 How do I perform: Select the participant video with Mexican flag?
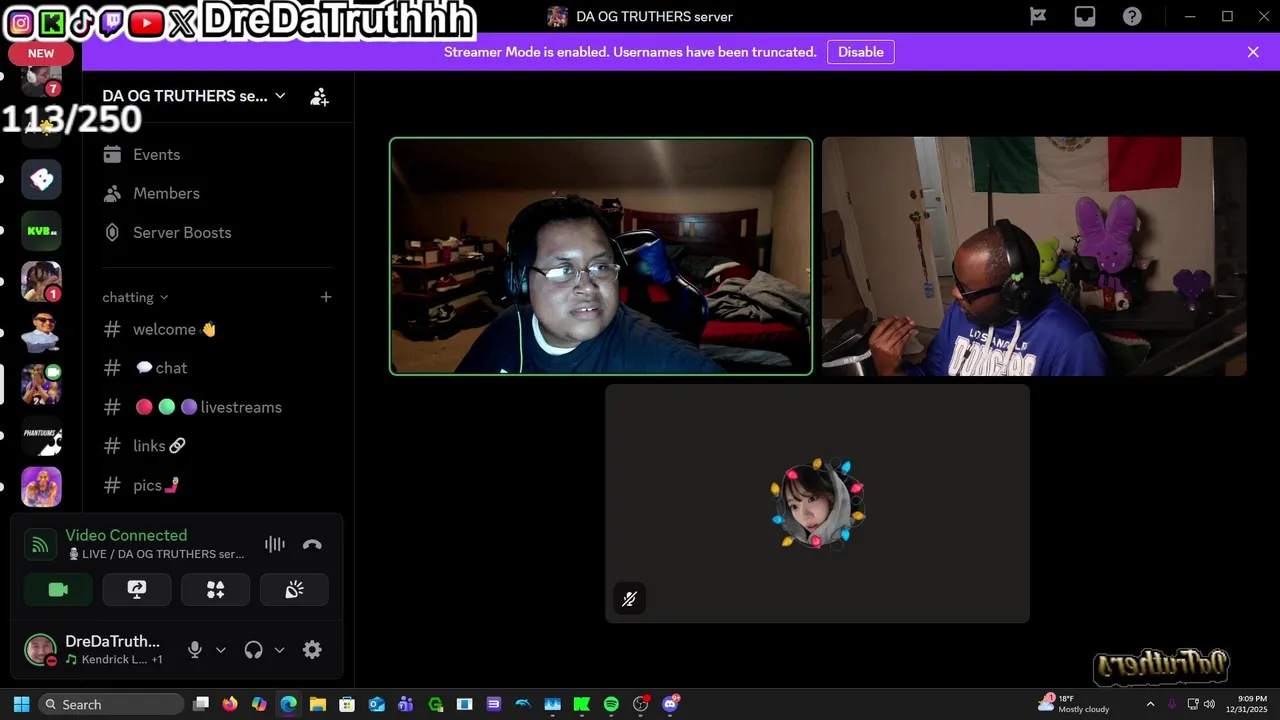(1034, 256)
